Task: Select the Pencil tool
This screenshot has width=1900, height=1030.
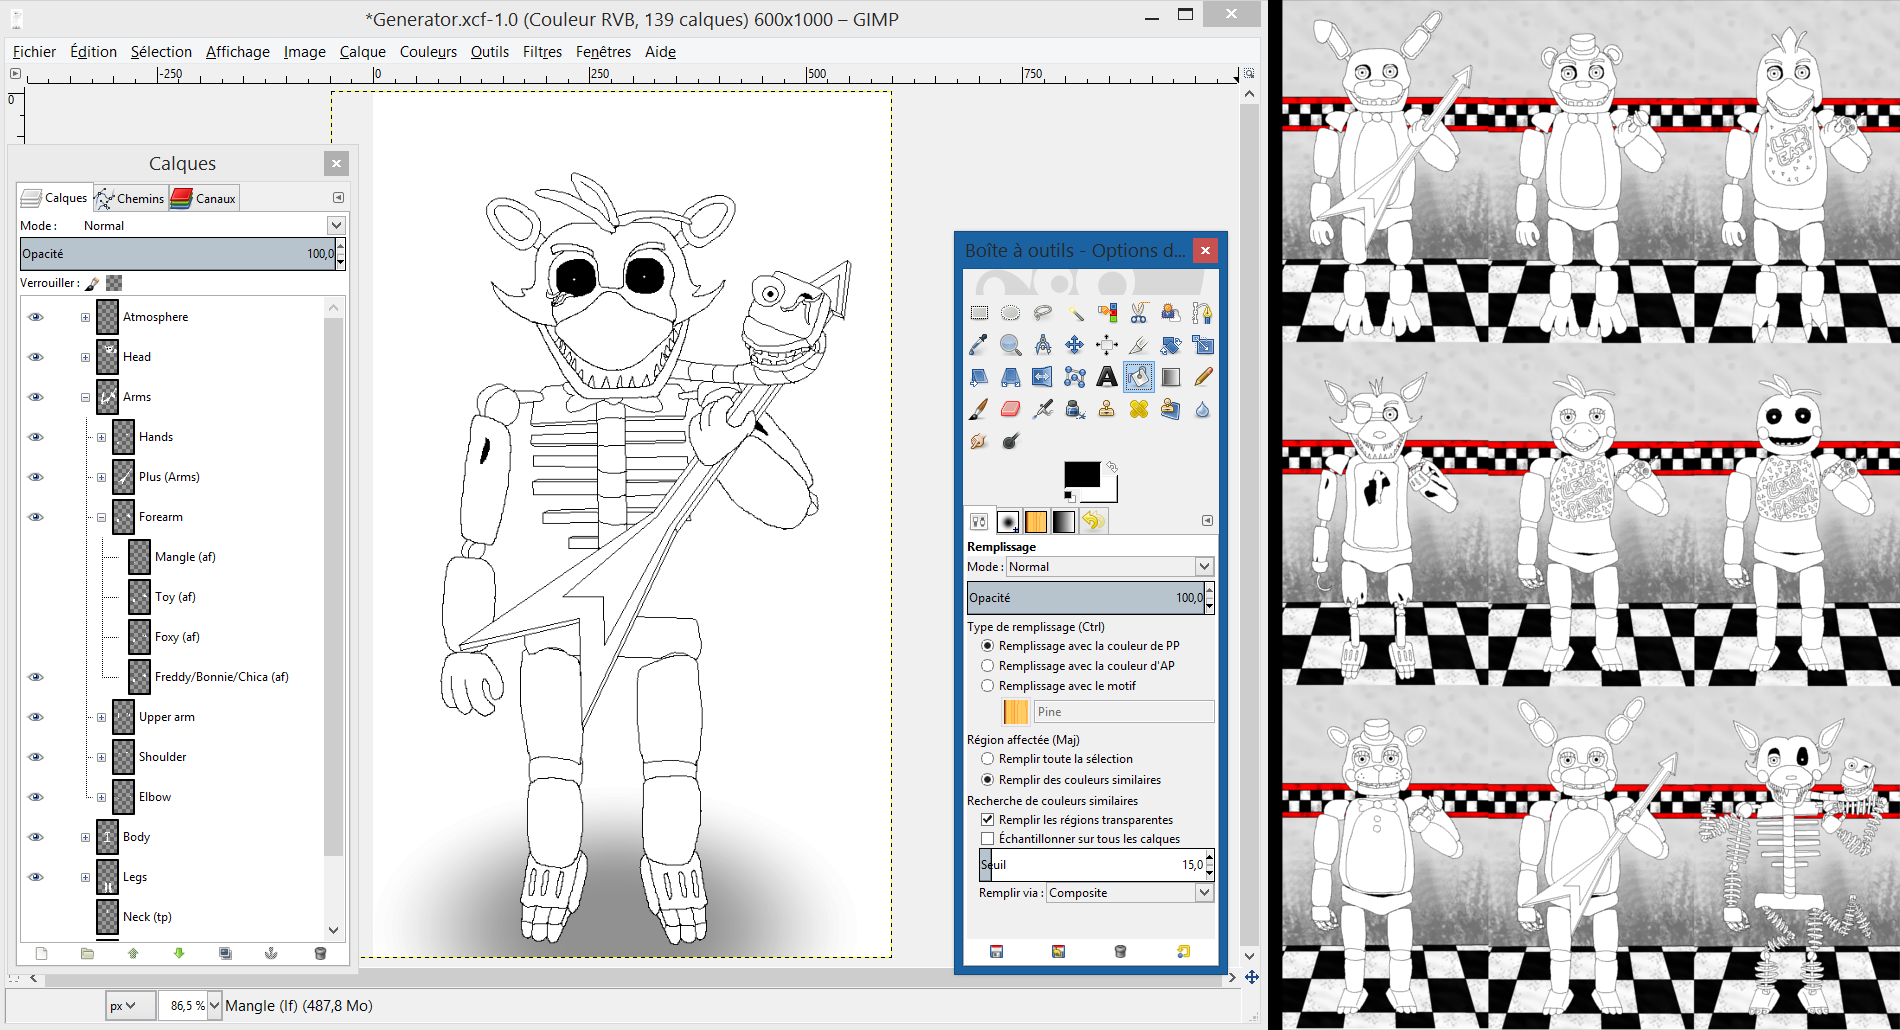Action: [1203, 377]
